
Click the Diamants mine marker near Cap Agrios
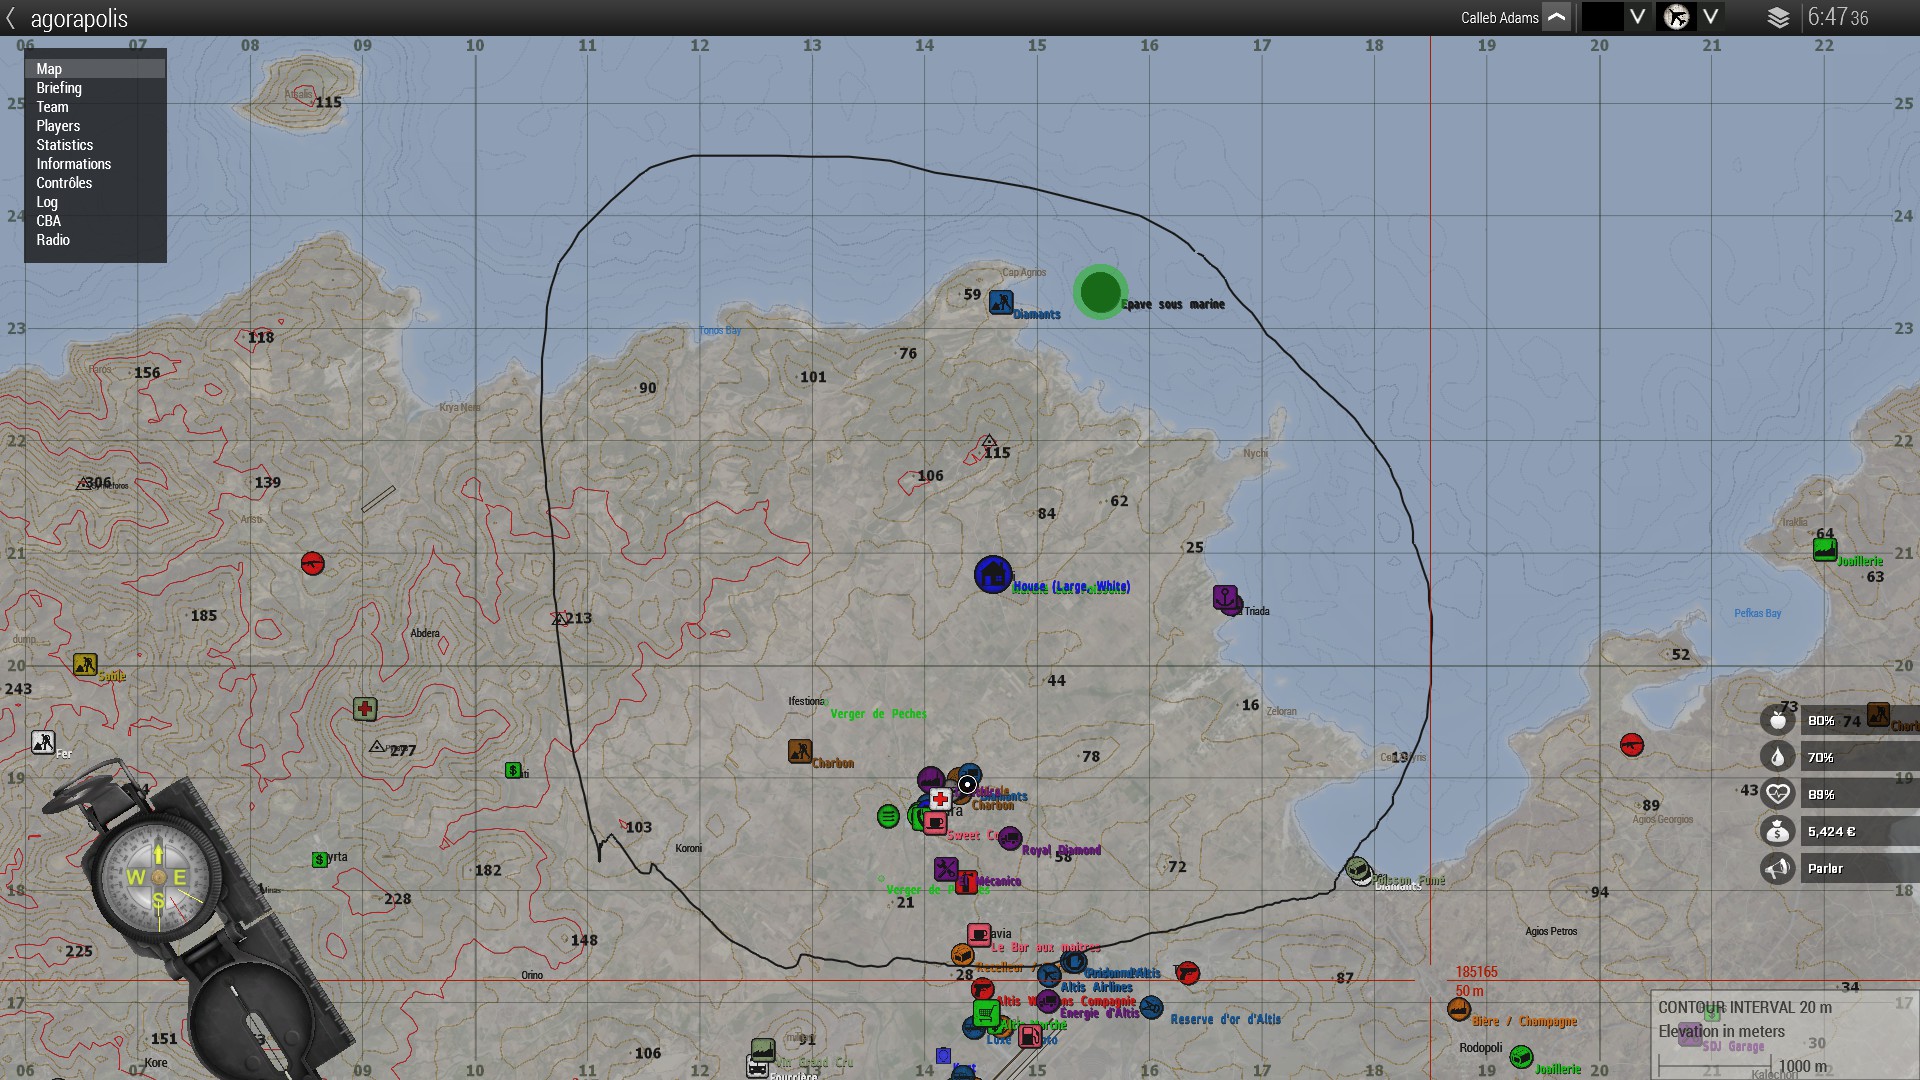click(1000, 302)
